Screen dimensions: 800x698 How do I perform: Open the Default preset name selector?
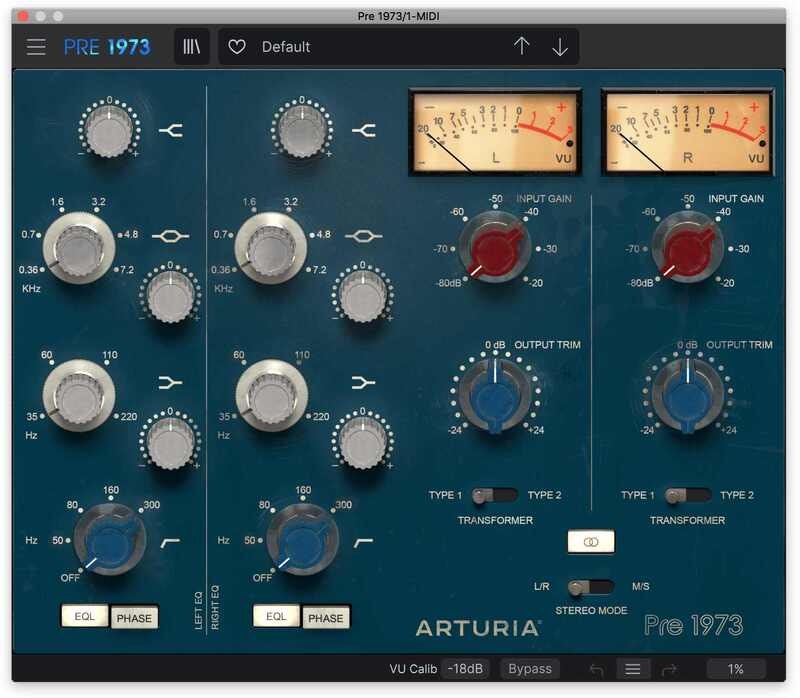[380, 47]
